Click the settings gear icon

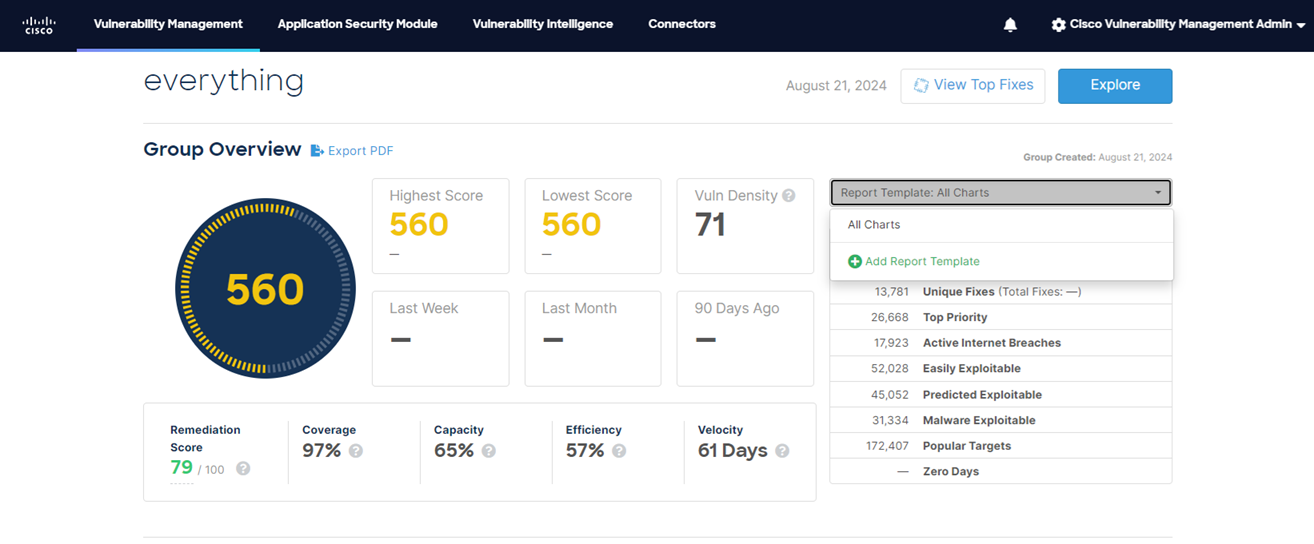tap(1058, 24)
